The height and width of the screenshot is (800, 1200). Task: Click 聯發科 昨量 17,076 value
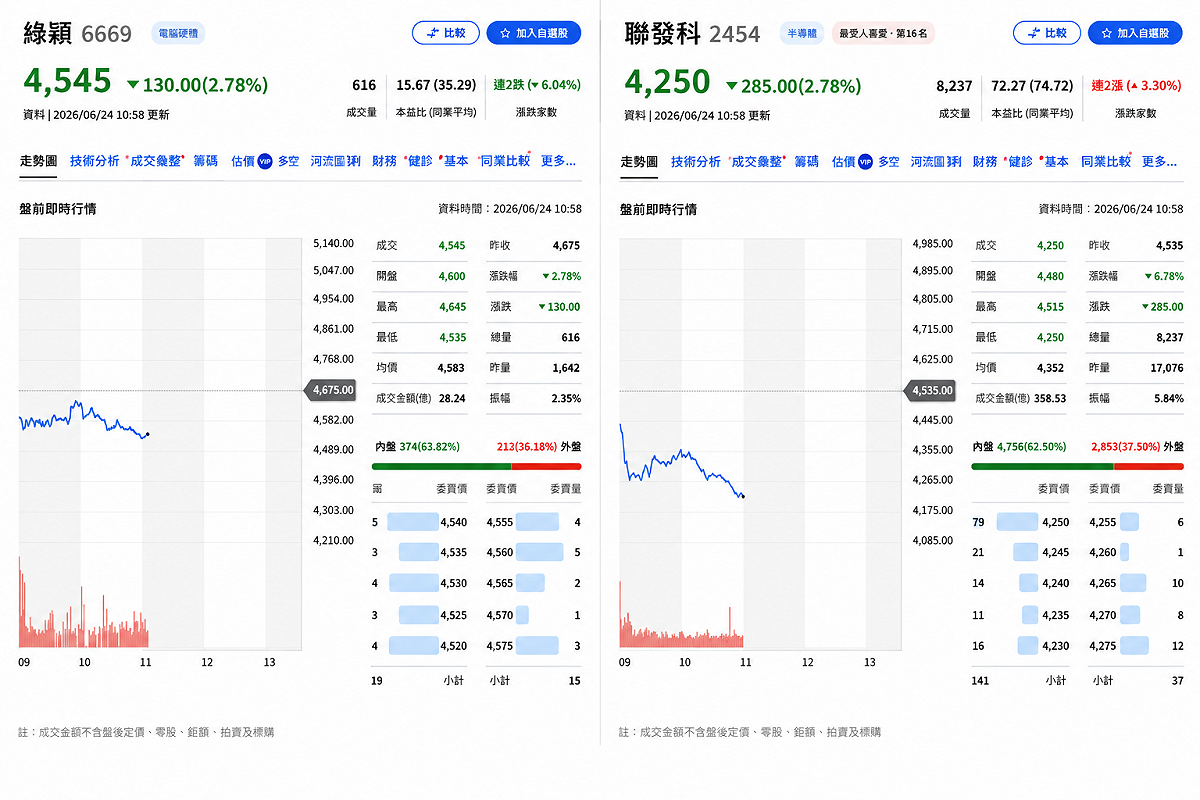click(x=1167, y=368)
